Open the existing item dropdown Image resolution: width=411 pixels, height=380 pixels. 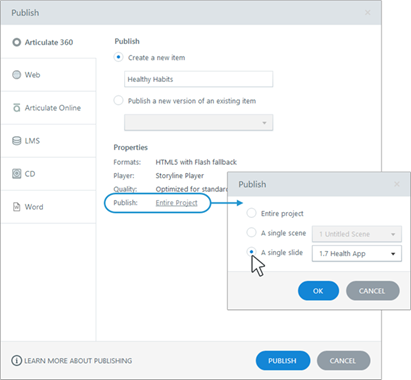[x=199, y=123]
